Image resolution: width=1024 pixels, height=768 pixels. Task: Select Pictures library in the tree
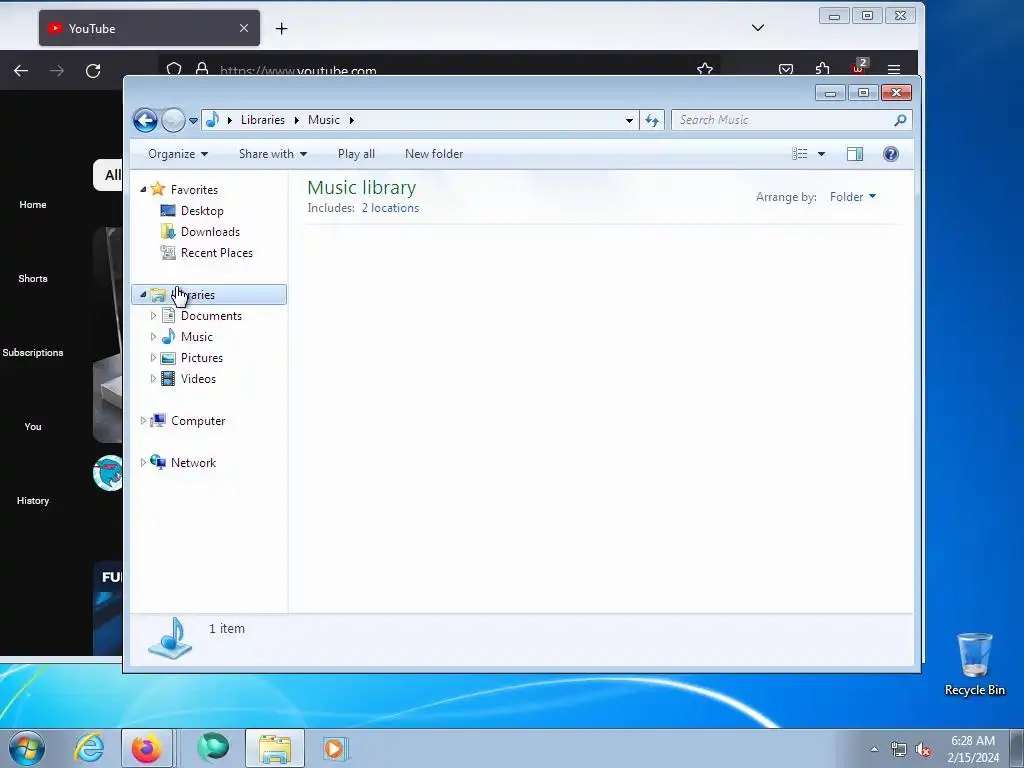pyautogui.click(x=202, y=358)
